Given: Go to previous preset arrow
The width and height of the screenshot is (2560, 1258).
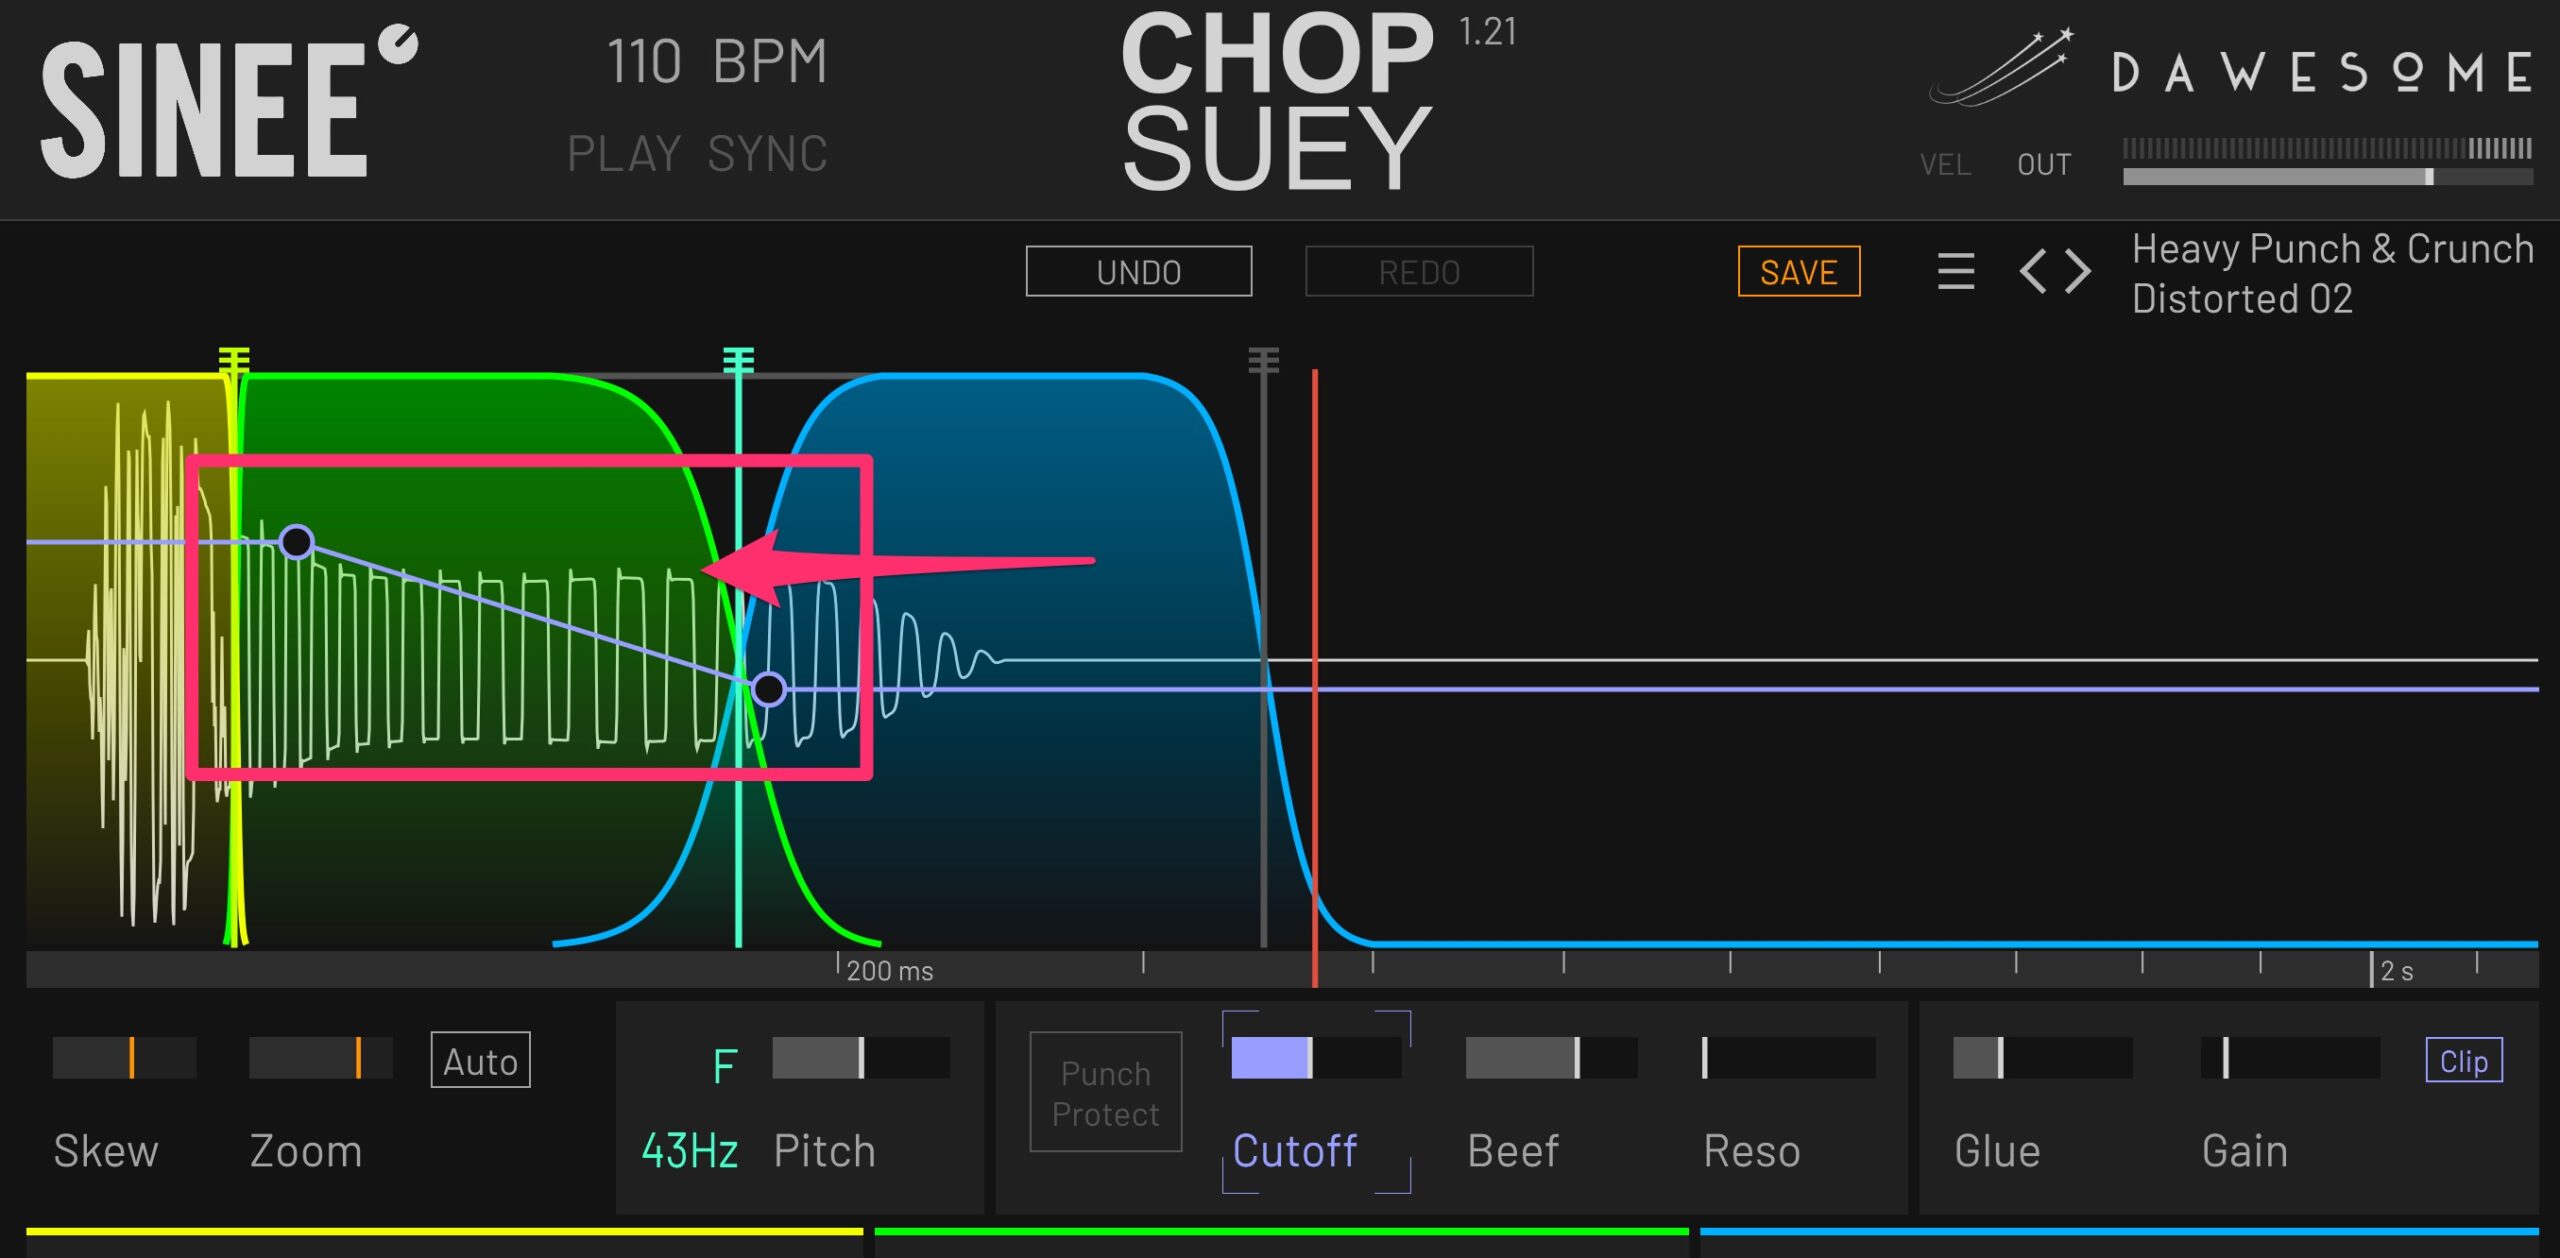Looking at the screenshot, I should click(2032, 271).
